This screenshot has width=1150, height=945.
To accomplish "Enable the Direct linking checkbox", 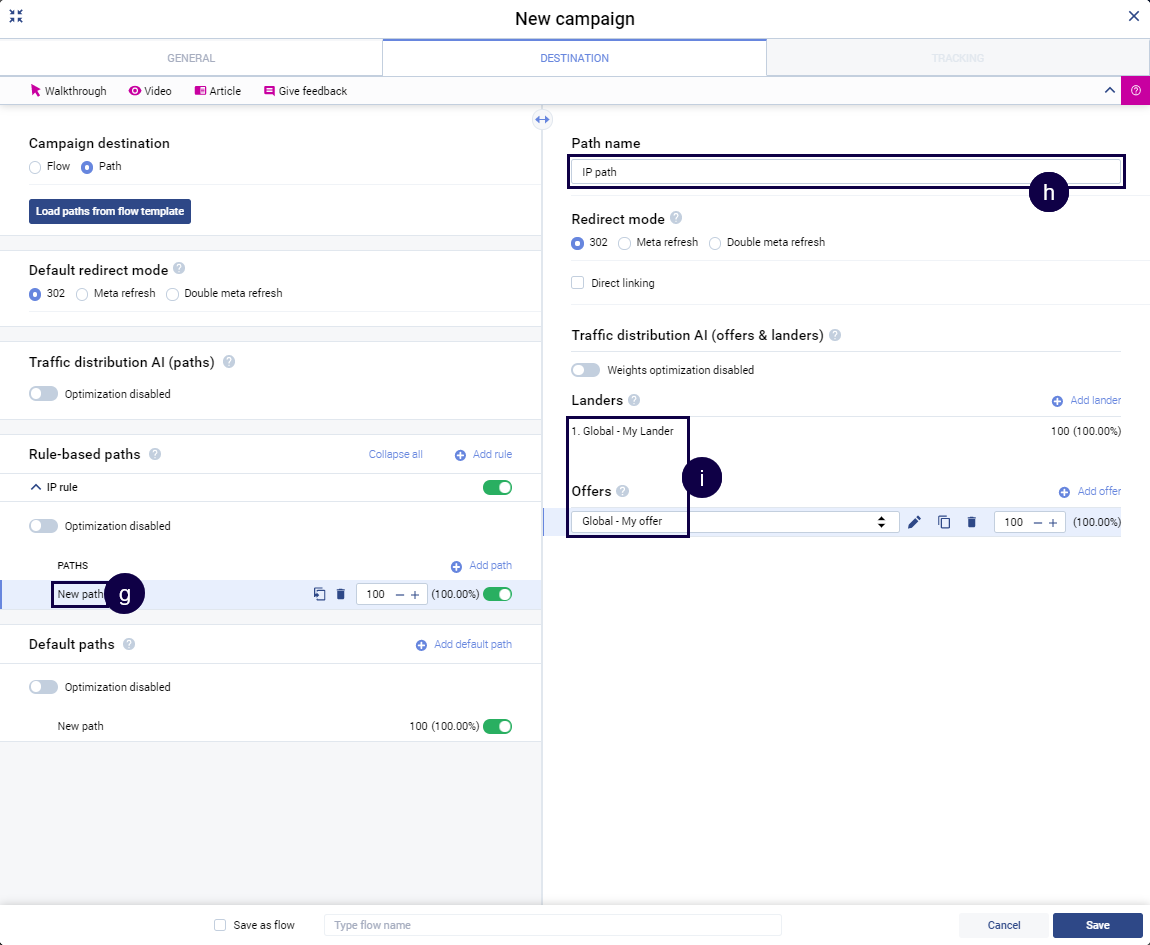I will point(578,283).
